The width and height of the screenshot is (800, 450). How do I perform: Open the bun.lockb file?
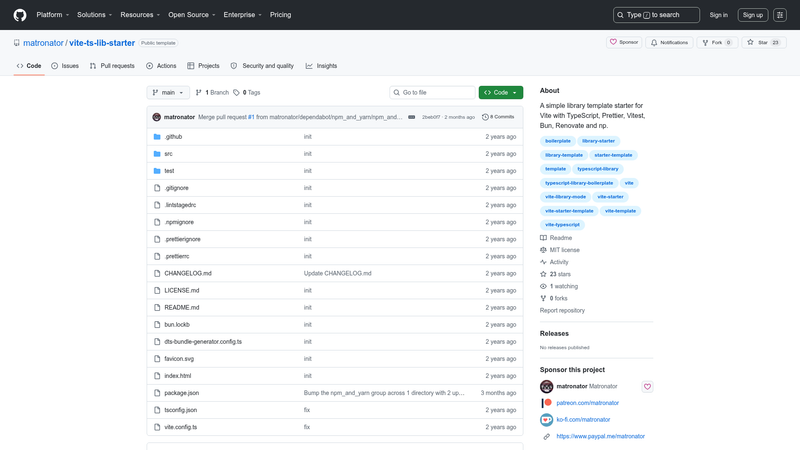(x=177, y=324)
